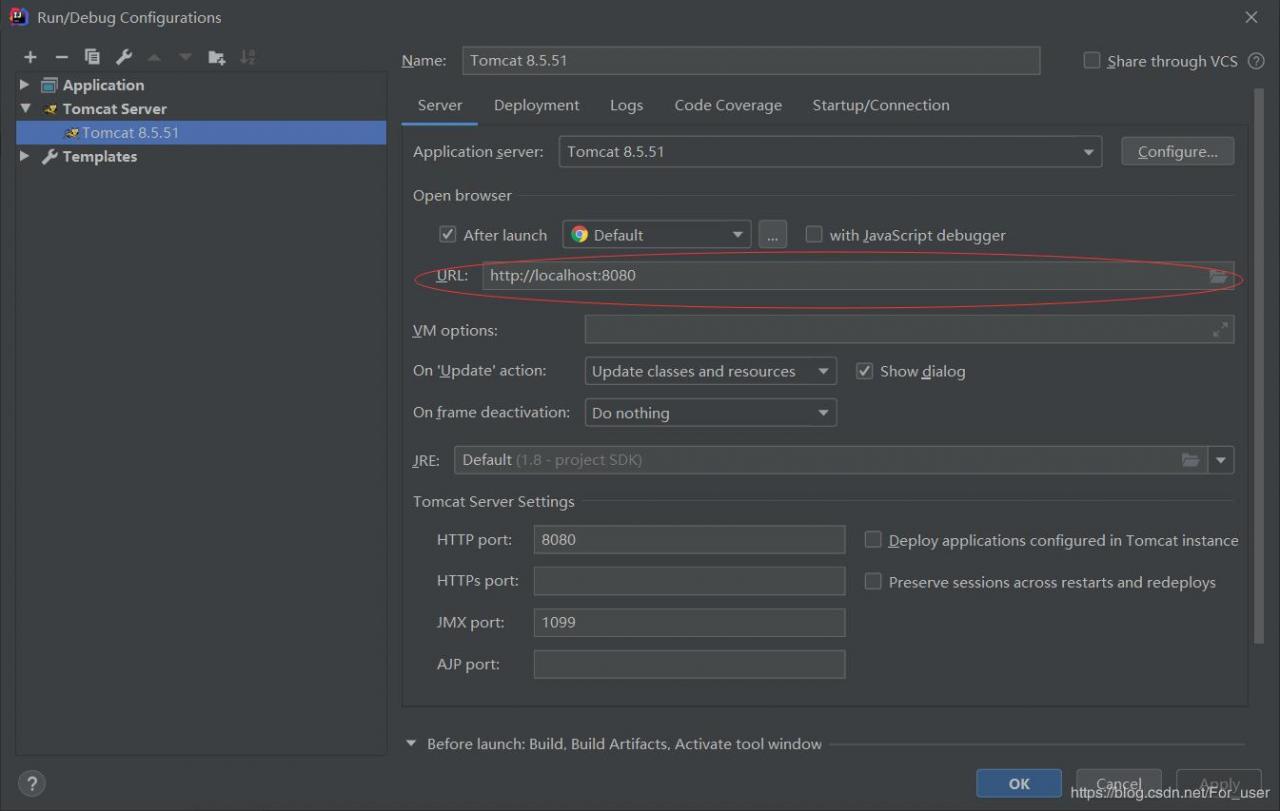
Task: Switch to the Logs tab
Action: 626,105
